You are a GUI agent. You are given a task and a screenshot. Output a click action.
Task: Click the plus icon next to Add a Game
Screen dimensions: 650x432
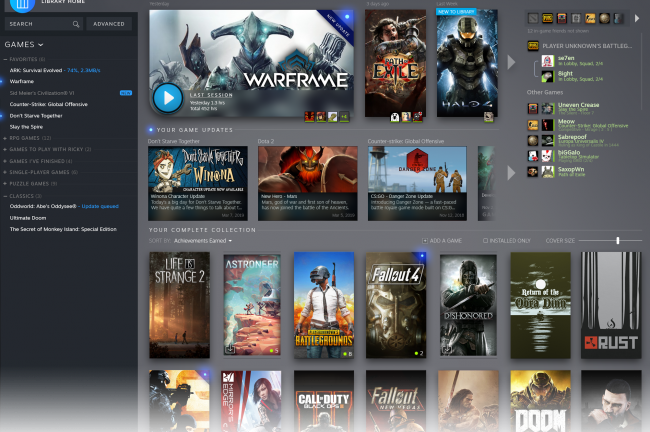(x=424, y=241)
